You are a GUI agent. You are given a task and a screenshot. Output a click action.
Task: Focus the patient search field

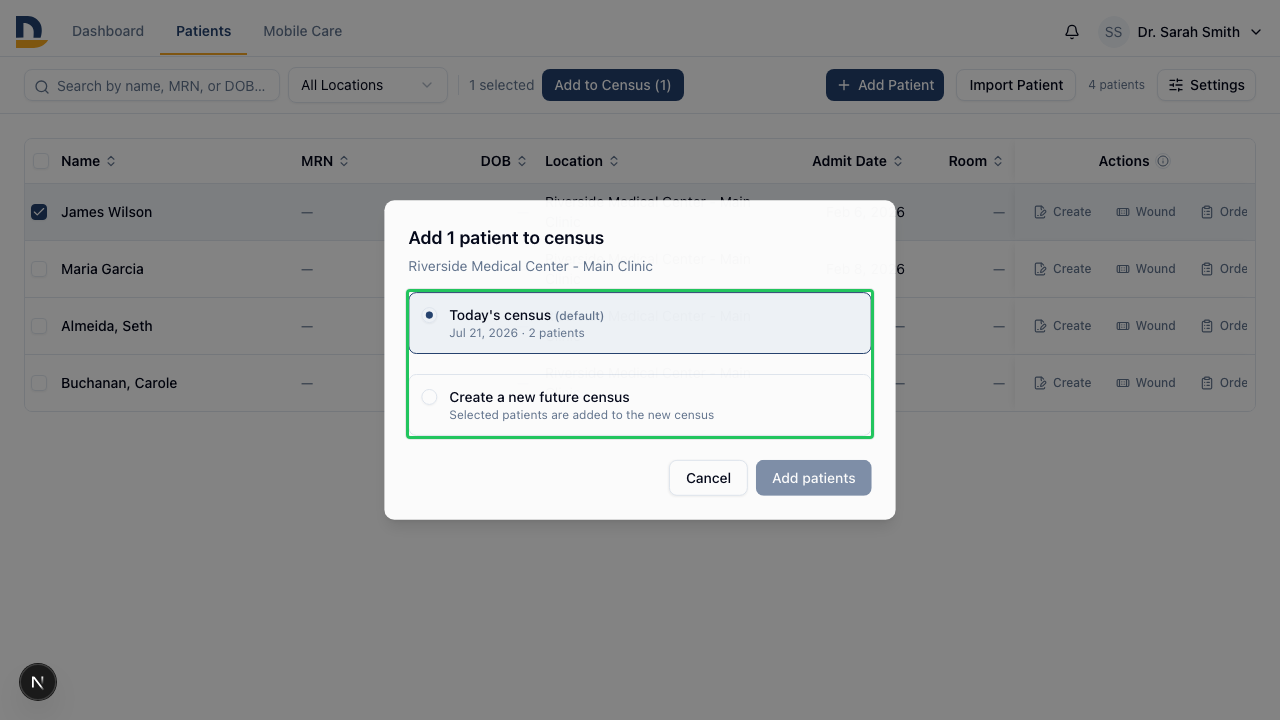click(152, 86)
